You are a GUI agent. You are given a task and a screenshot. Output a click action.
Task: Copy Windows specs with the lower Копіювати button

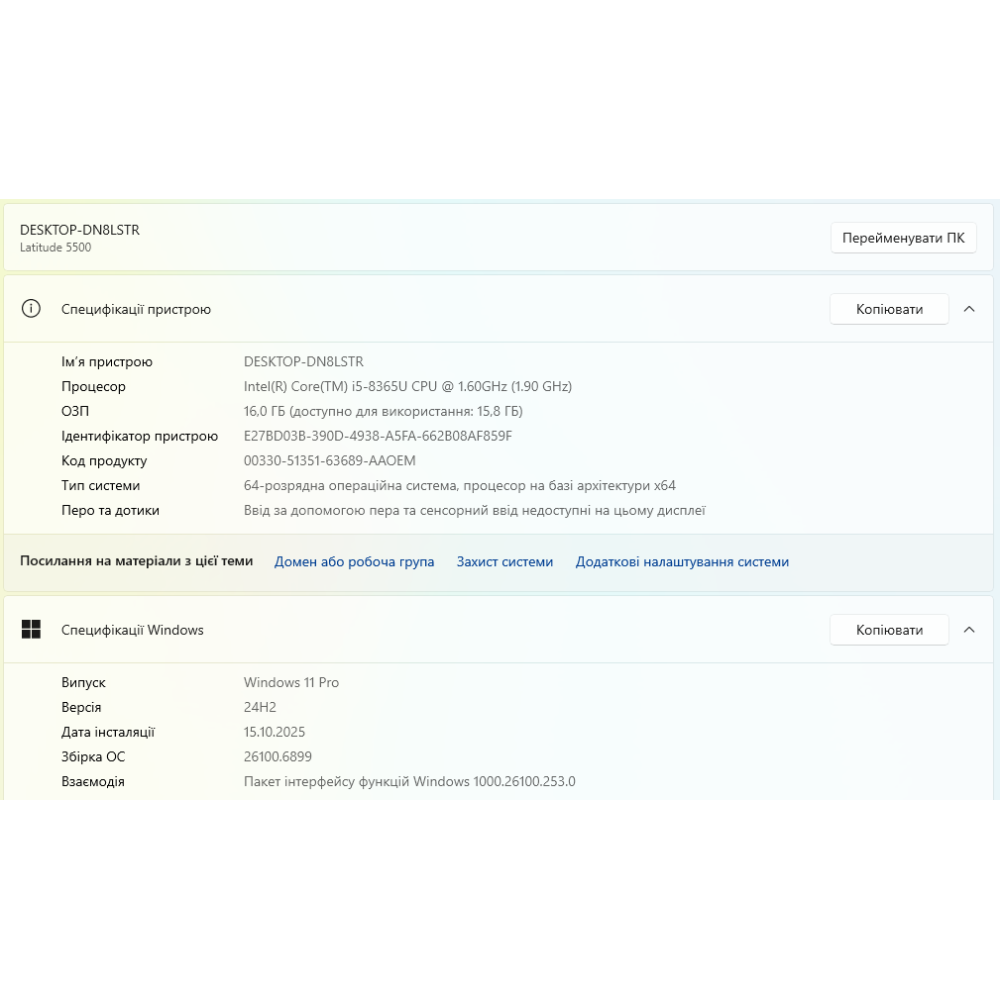[889, 630]
